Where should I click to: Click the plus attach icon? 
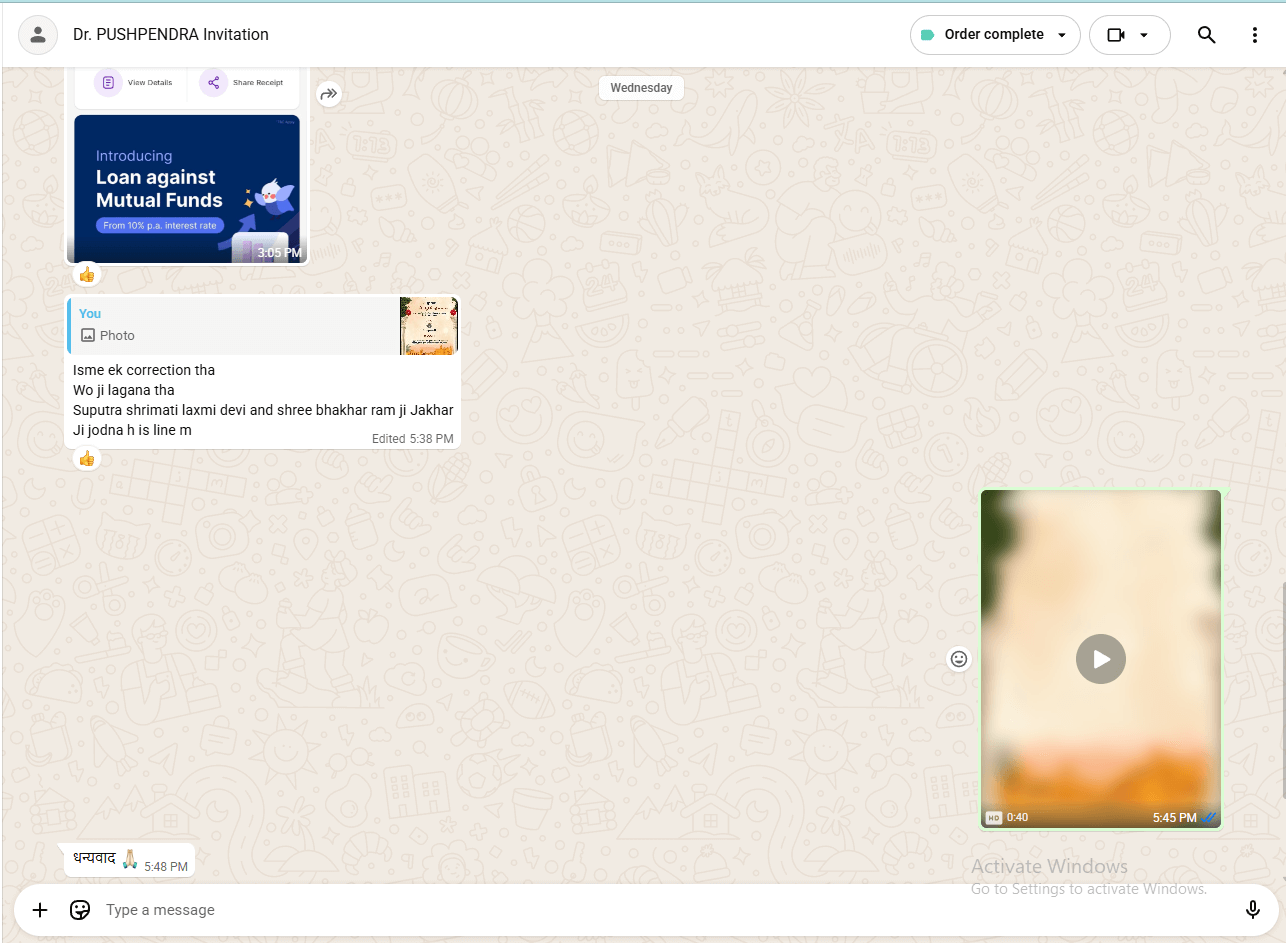coord(40,910)
